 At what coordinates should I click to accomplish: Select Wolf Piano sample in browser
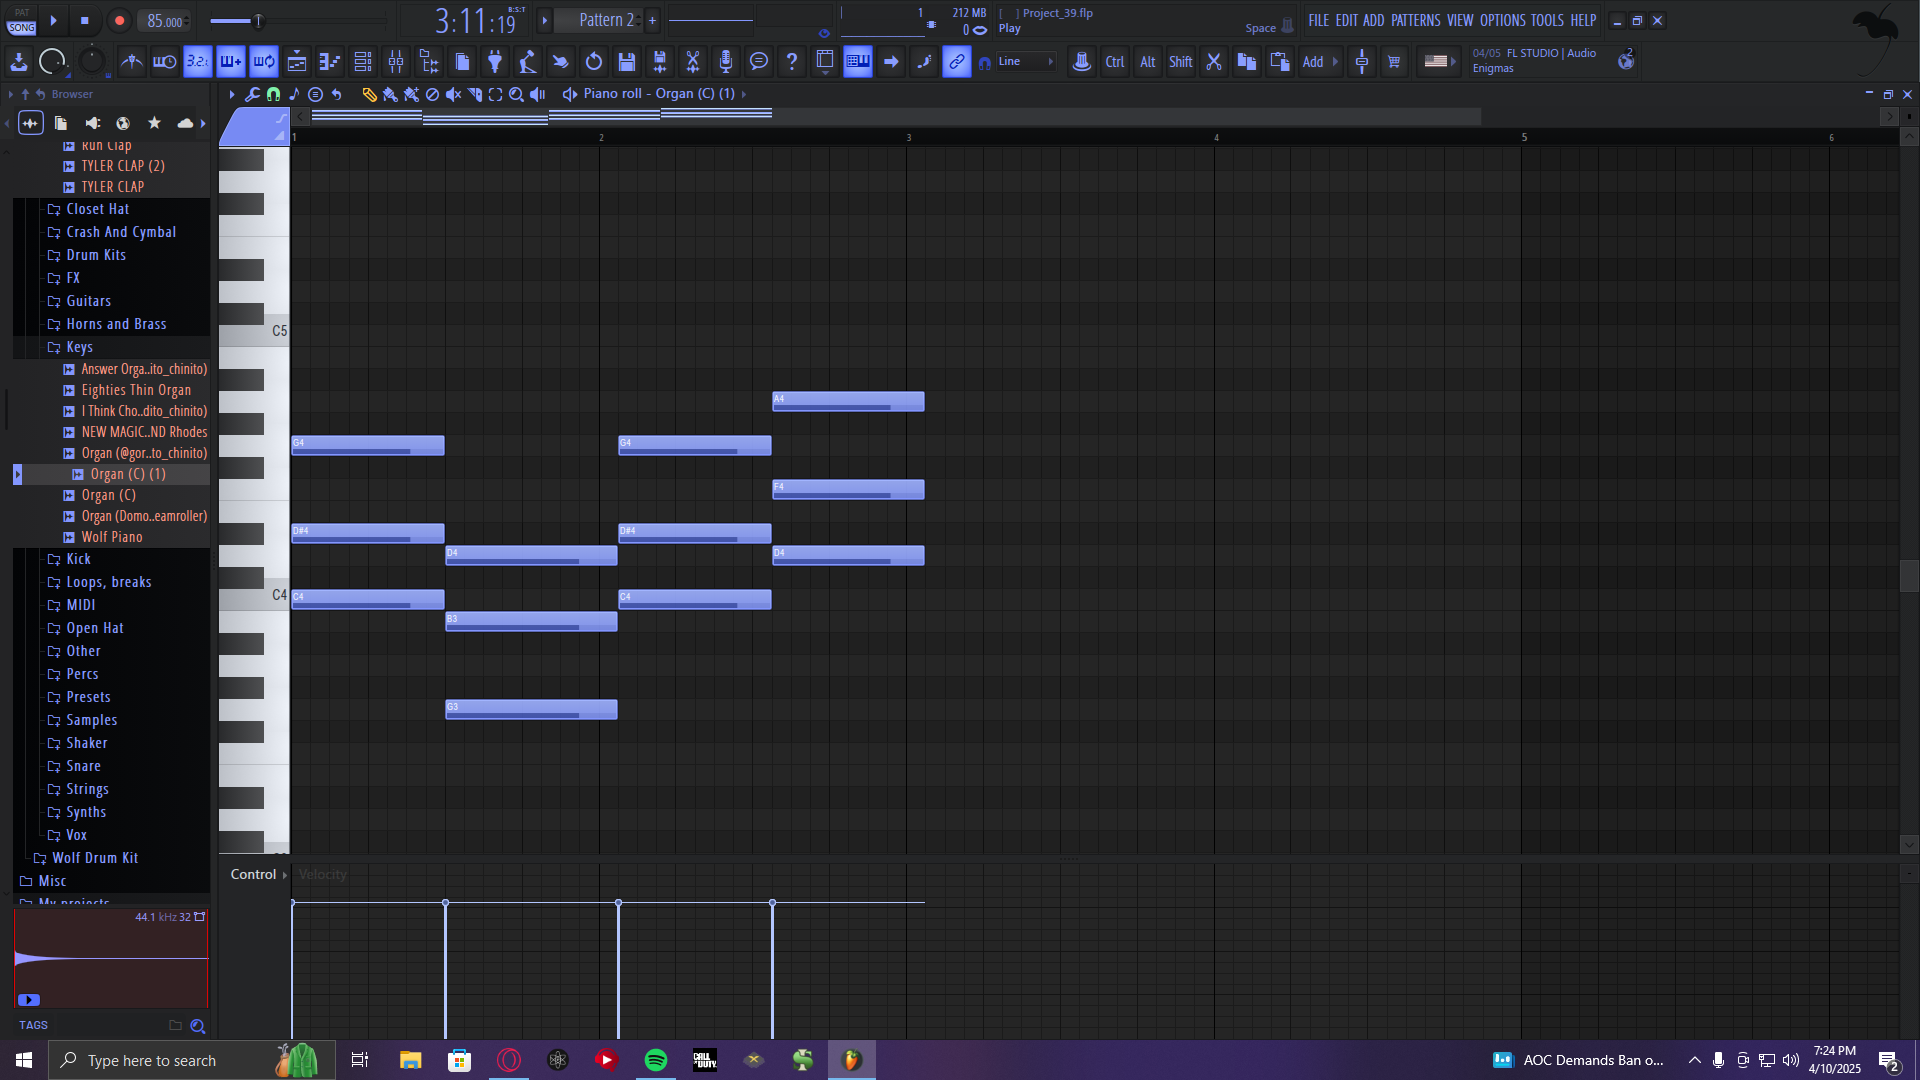pyautogui.click(x=112, y=537)
